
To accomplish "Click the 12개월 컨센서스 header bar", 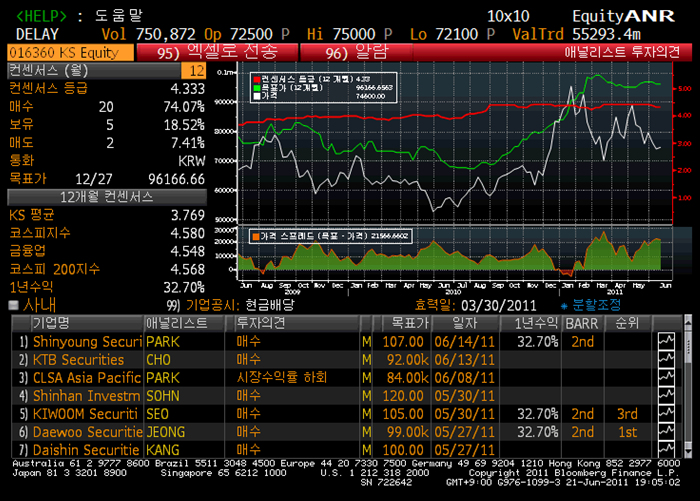I will pos(107,197).
